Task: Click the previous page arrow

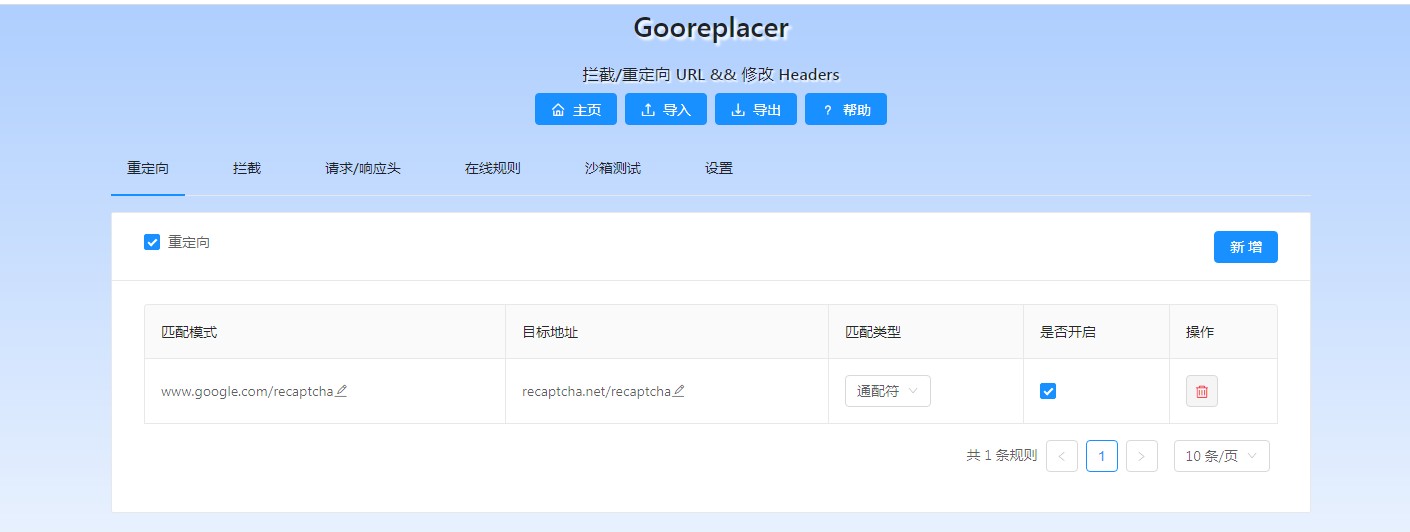Action: coord(1062,456)
